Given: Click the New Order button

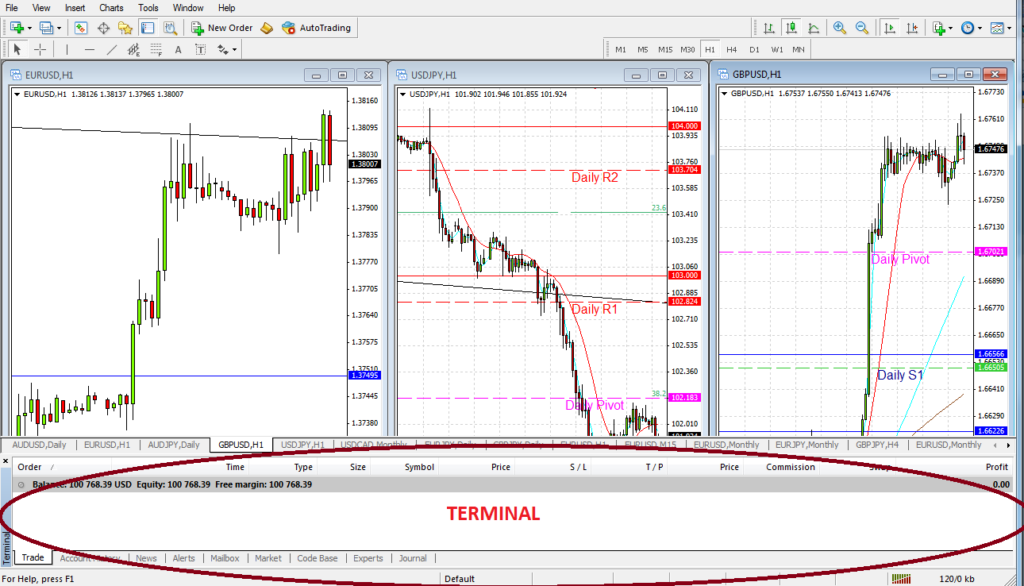Looking at the screenshot, I should click(x=222, y=27).
